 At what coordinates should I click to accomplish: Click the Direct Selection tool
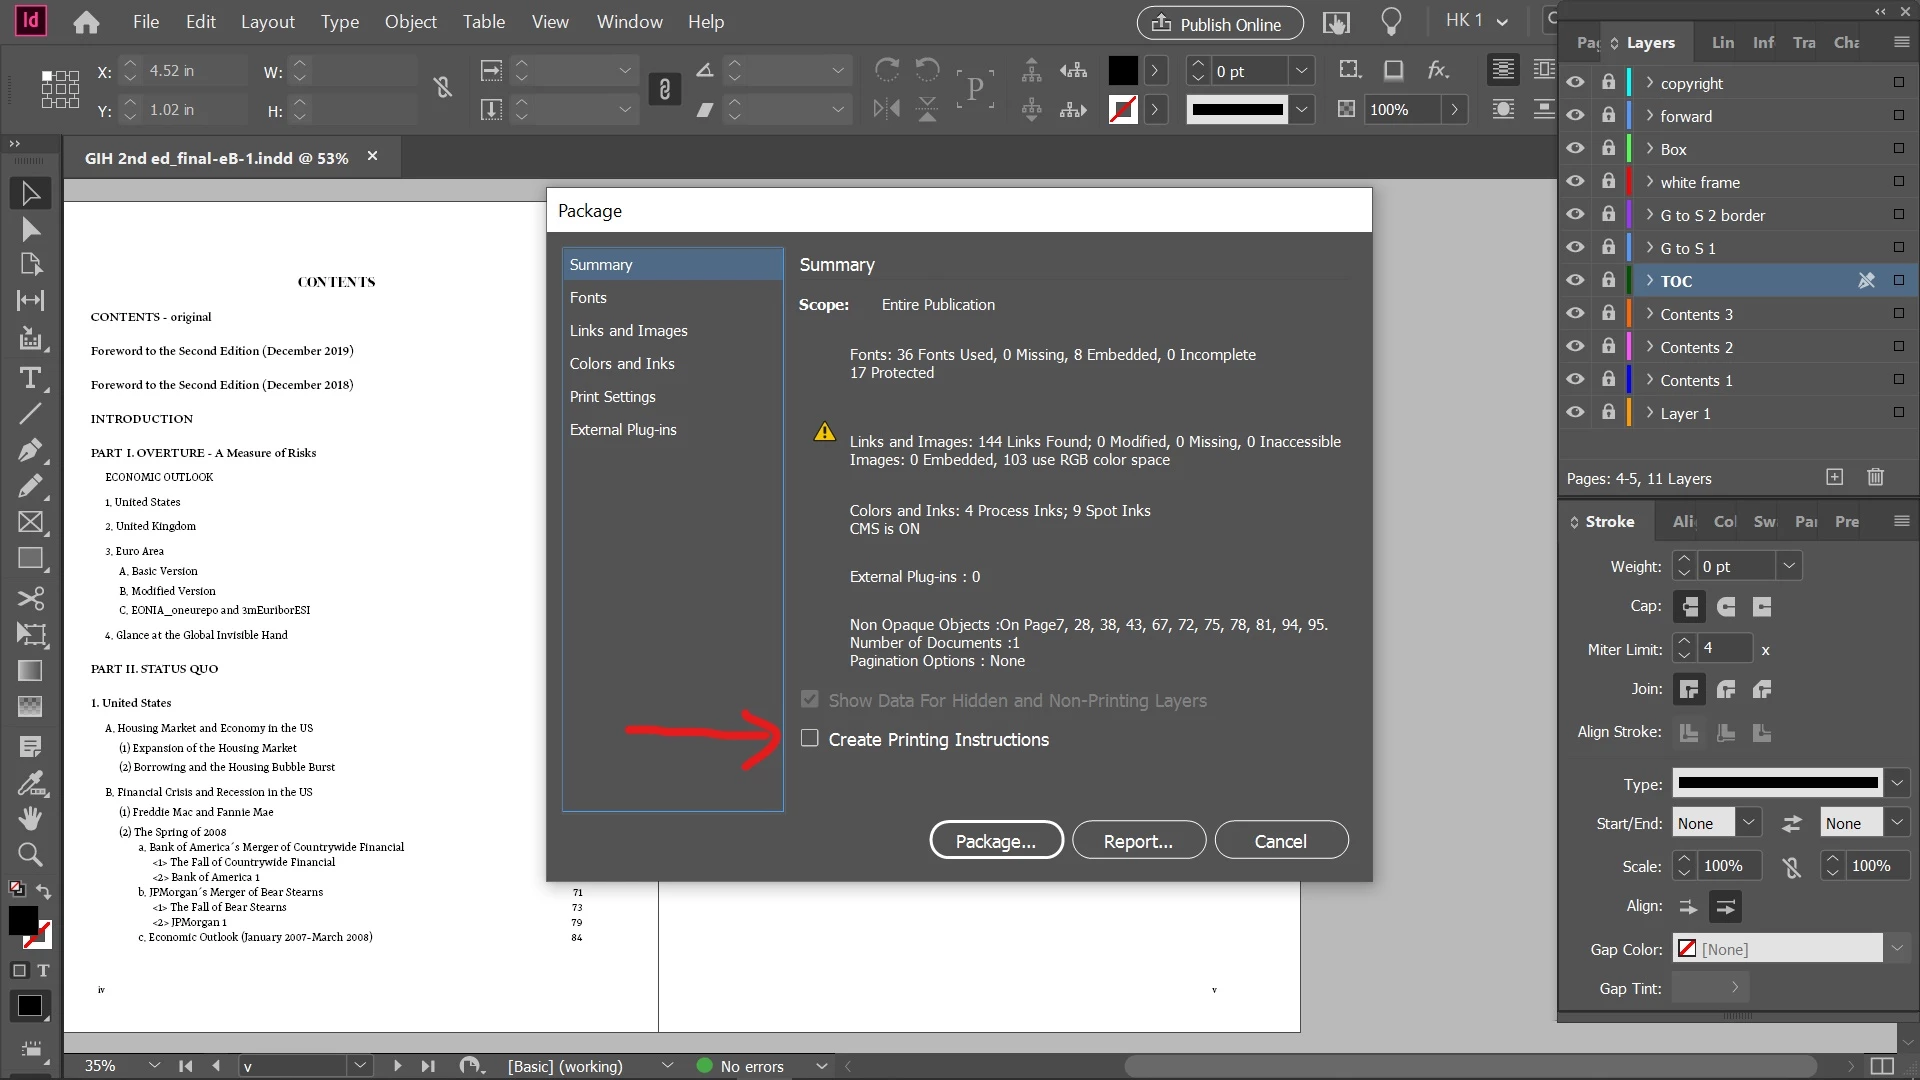click(30, 230)
